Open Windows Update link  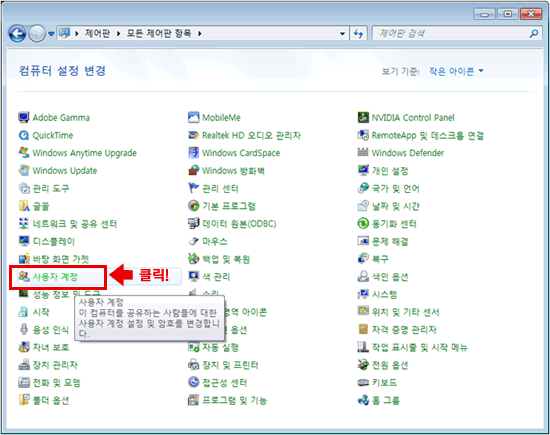[65, 170]
